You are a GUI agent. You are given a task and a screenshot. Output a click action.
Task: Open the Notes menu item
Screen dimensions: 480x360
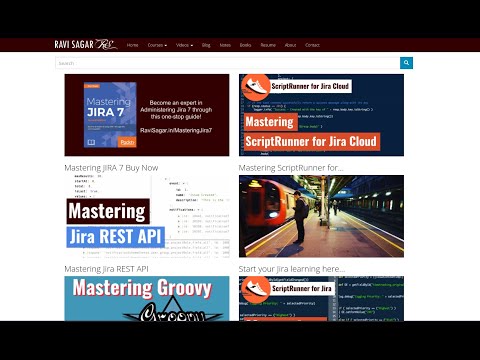(225, 45)
